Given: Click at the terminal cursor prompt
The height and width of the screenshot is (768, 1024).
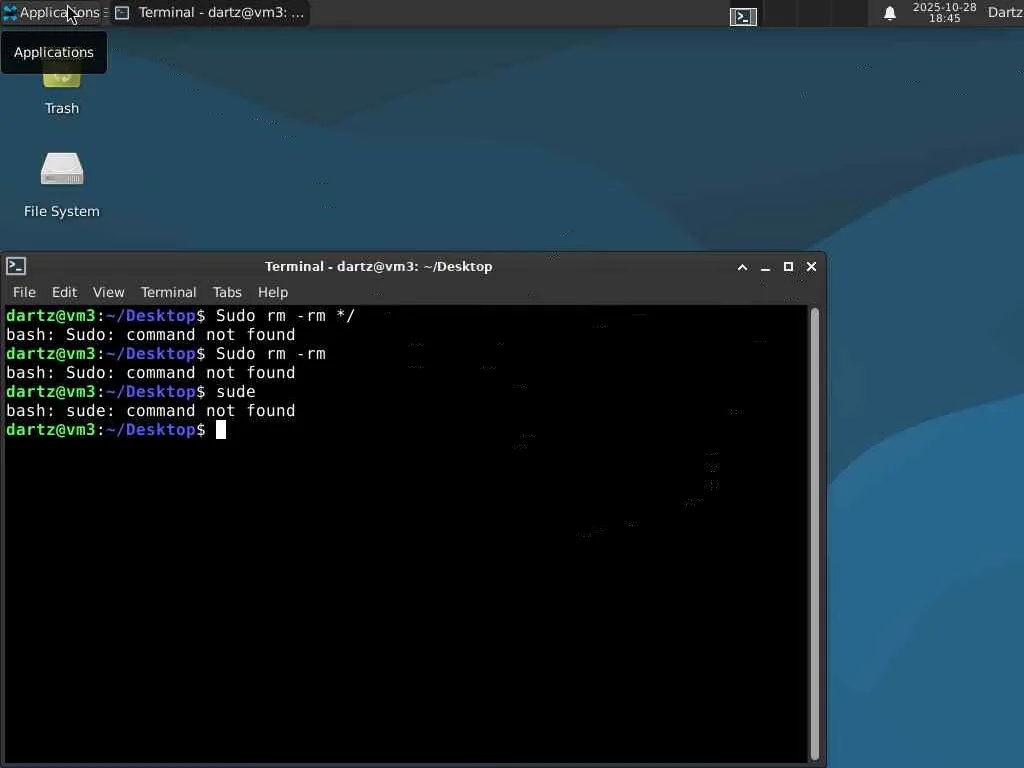Looking at the screenshot, I should click(221, 430).
